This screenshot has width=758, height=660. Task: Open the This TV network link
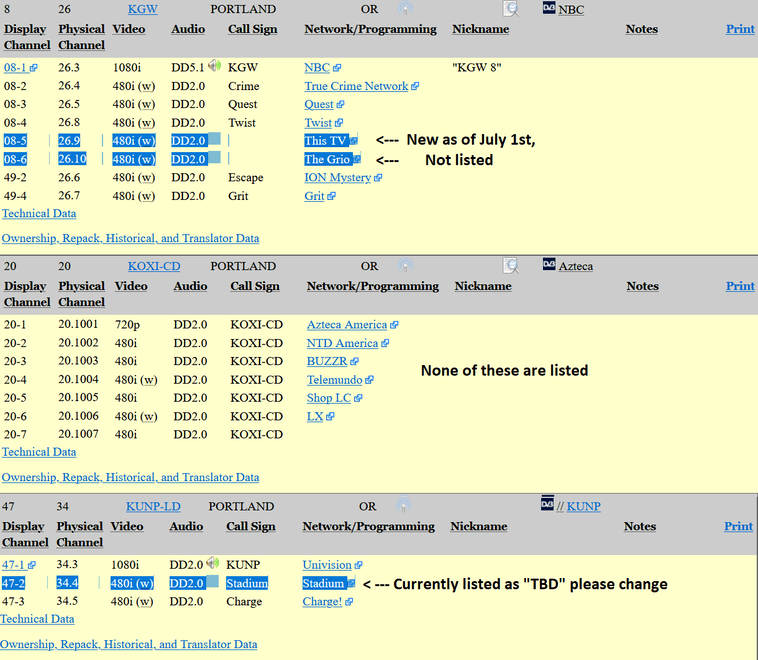(x=325, y=141)
